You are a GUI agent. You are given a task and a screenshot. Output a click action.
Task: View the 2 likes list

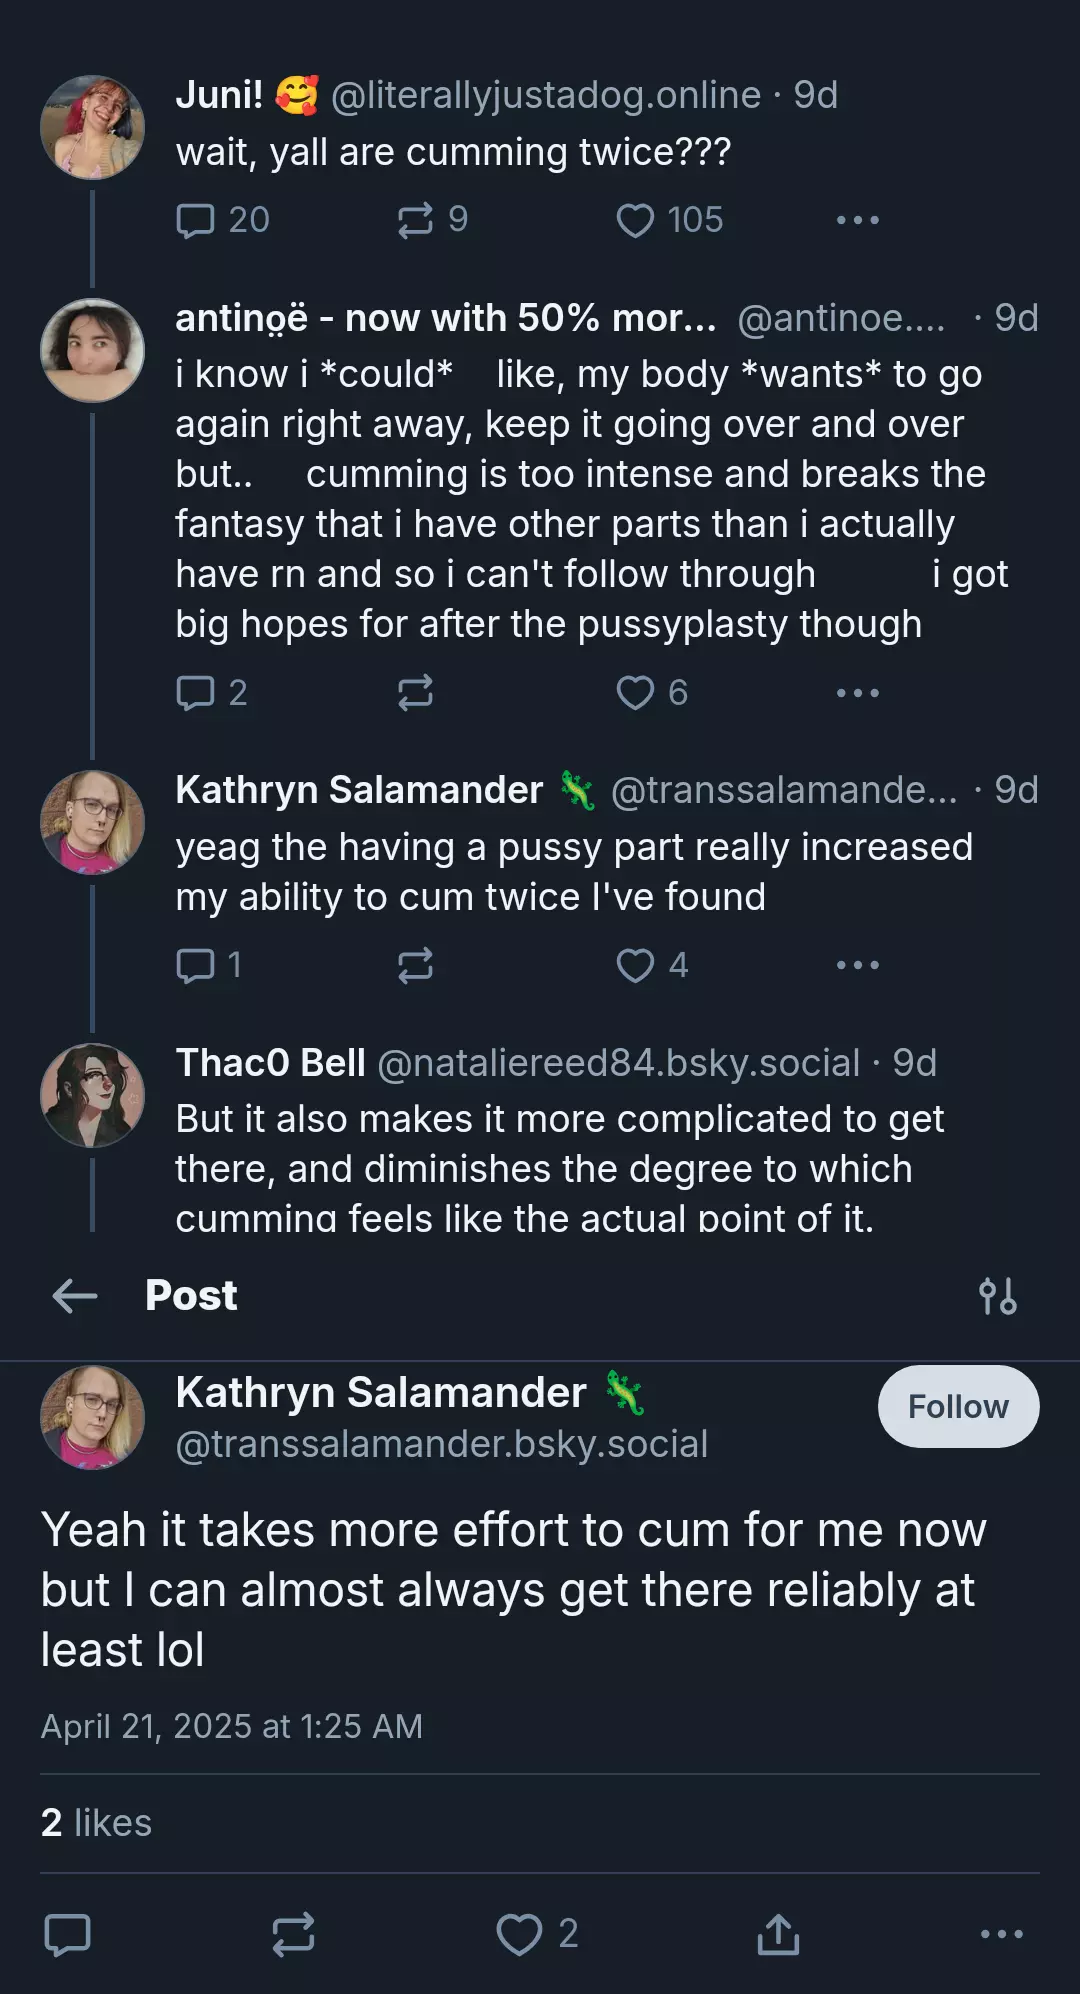[x=96, y=1823]
